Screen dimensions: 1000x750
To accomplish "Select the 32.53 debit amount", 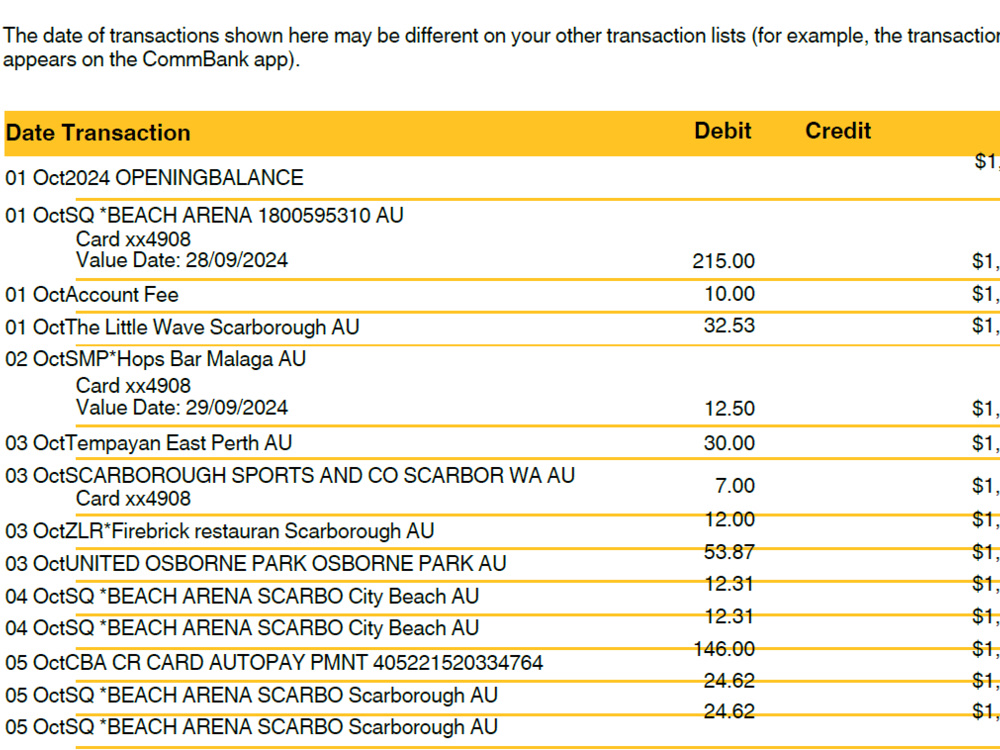I will coord(730,326).
